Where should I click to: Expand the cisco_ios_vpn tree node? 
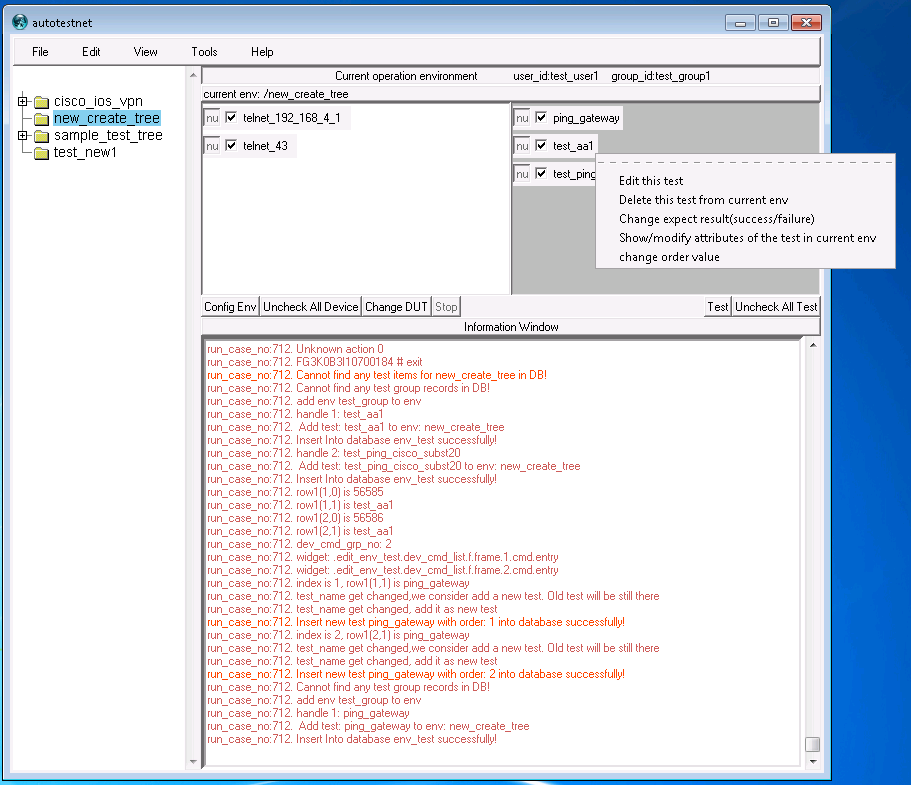(23, 102)
